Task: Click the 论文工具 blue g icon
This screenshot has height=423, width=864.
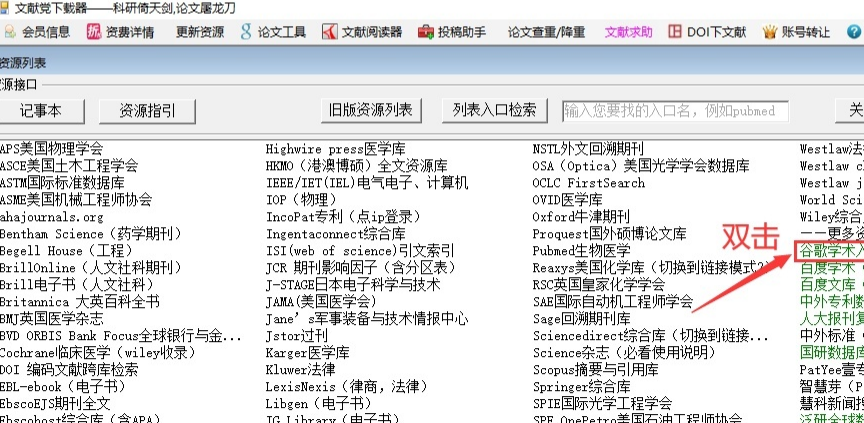Action: 246,32
